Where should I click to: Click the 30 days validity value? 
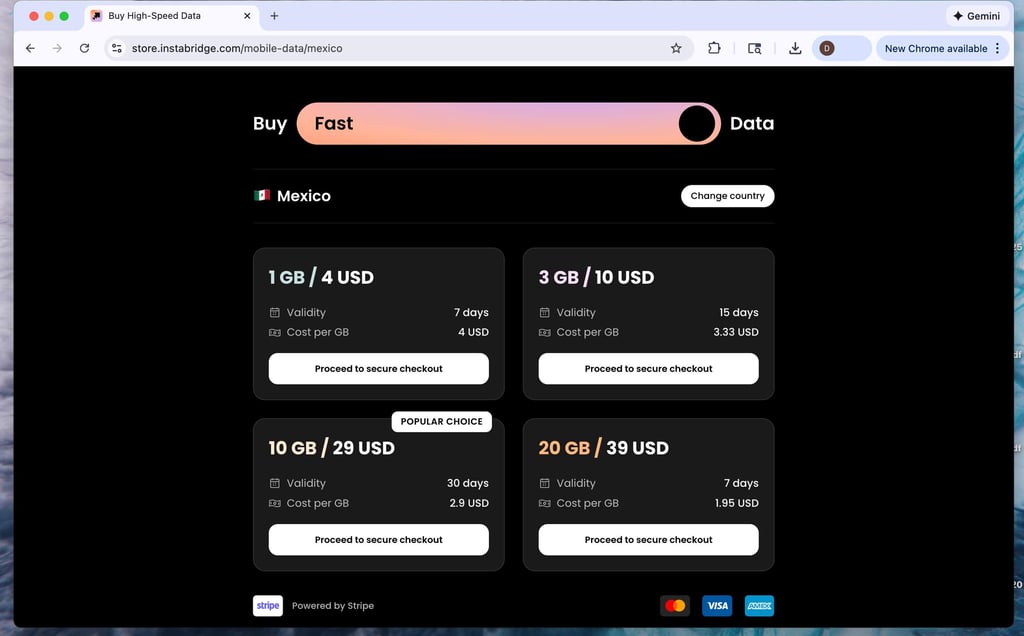[468, 483]
